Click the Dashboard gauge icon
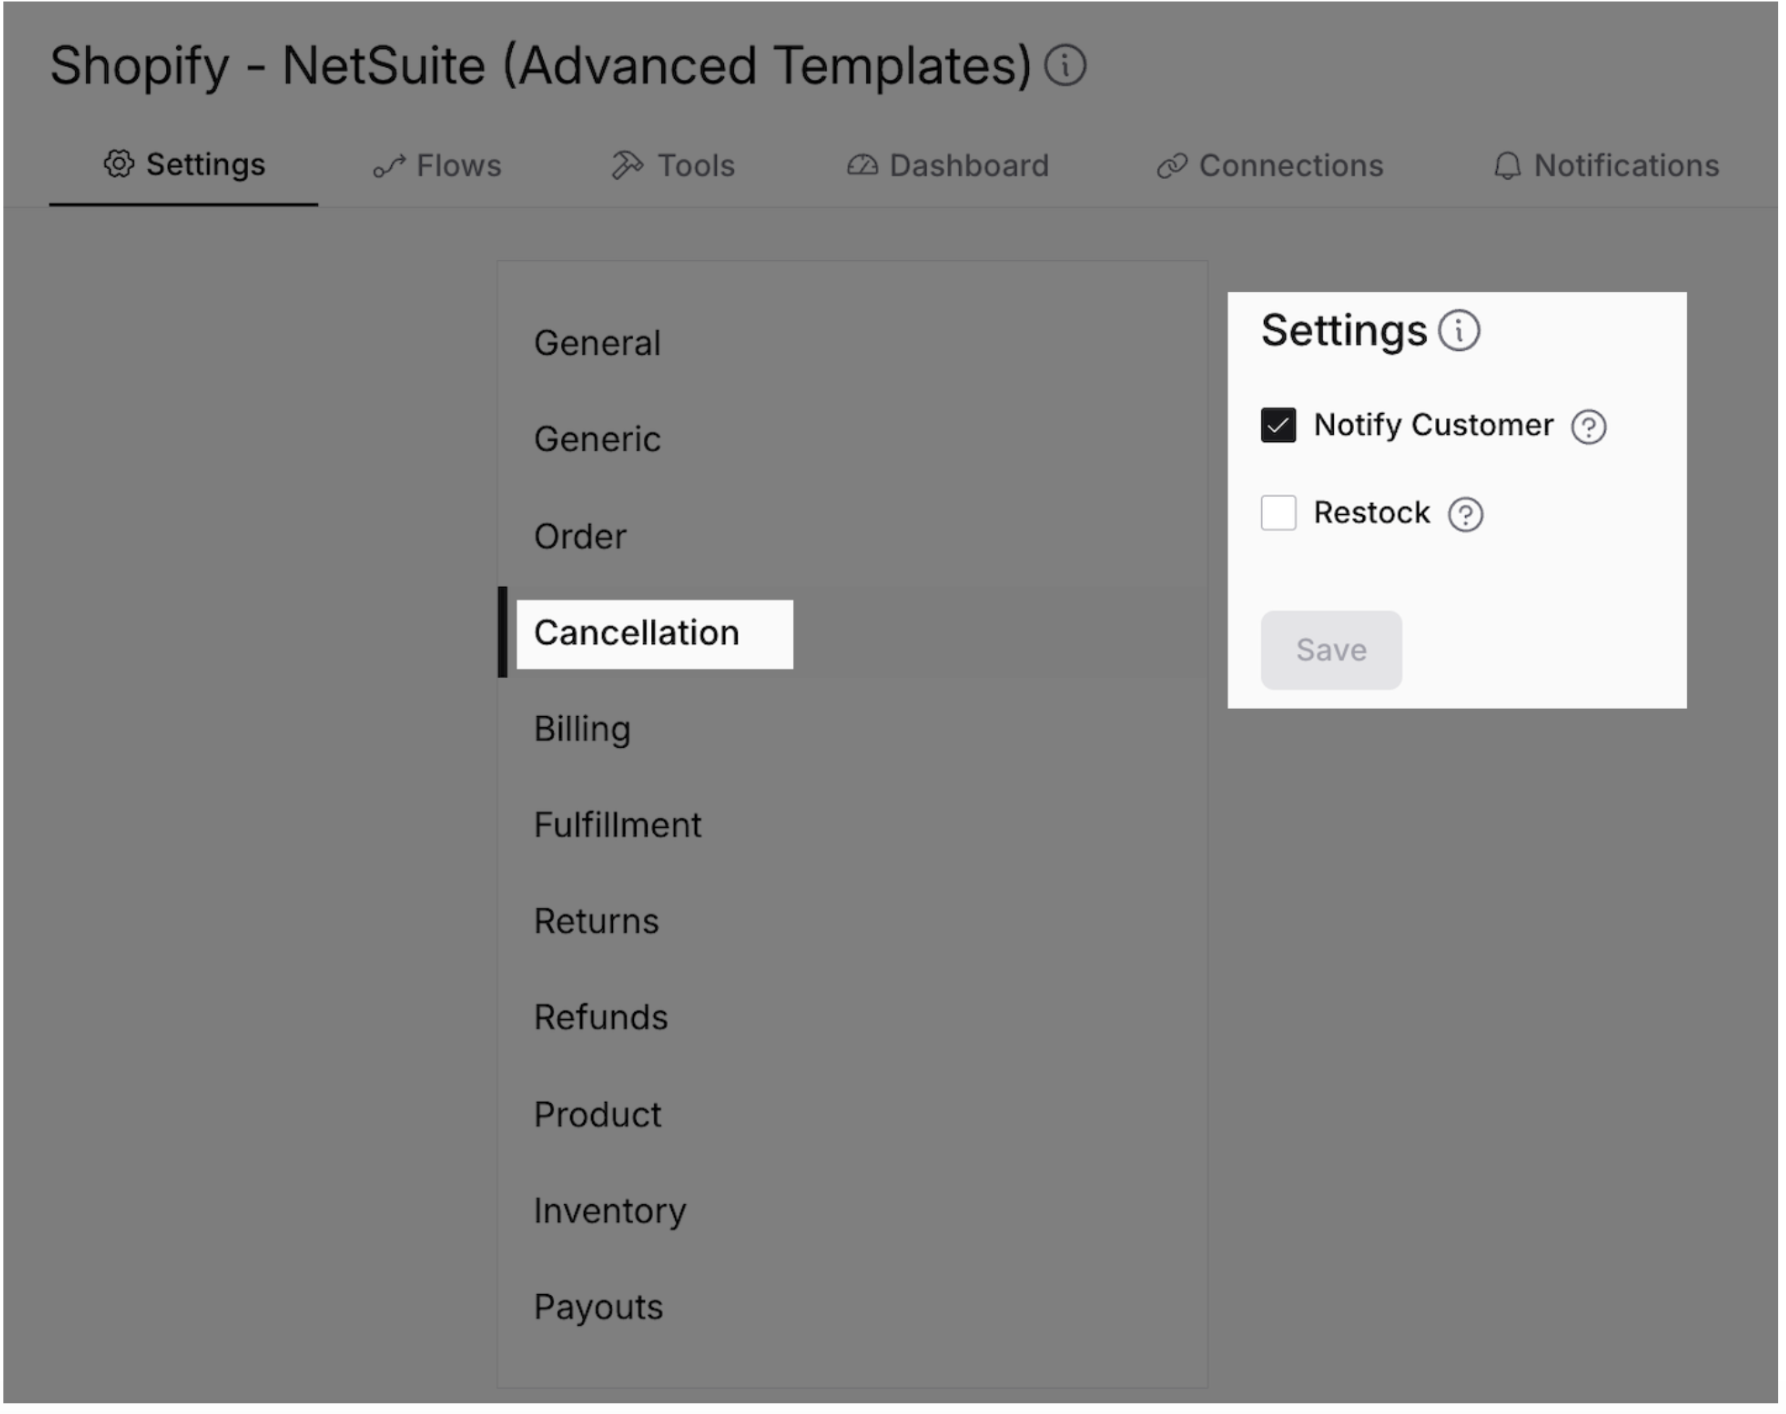The height and width of the screenshot is (1414, 1786). (863, 165)
